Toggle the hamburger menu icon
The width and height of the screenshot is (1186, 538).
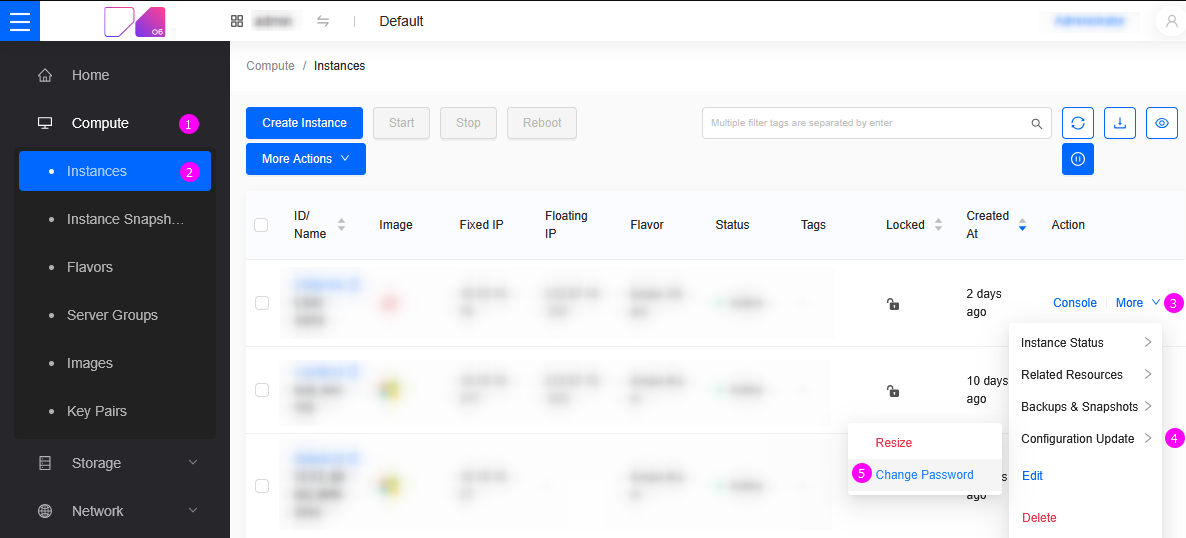pos(20,20)
